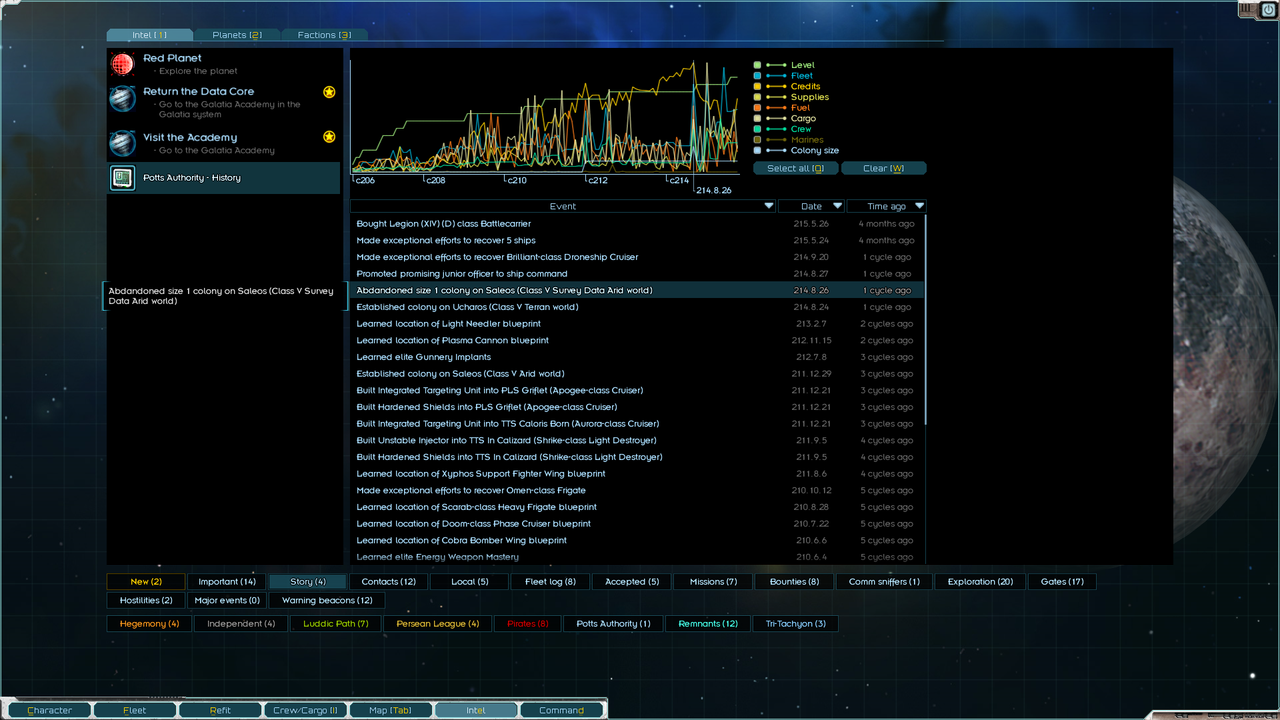Click the orange Supplies color line swatch

(778, 97)
